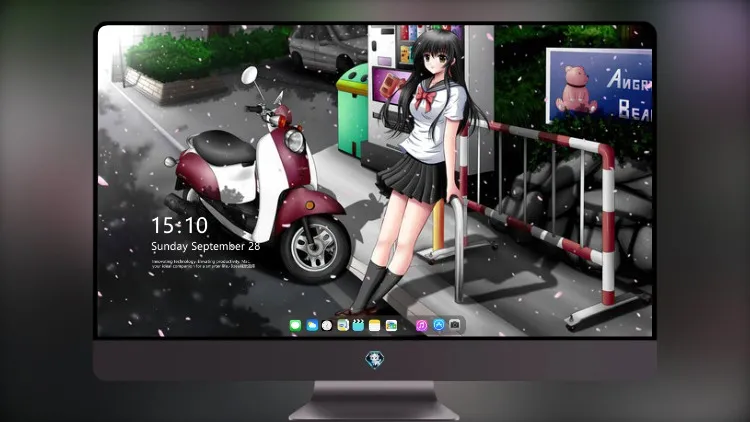
Task: Open the yellow Notes app in dock
Action: tap(375, 326)
